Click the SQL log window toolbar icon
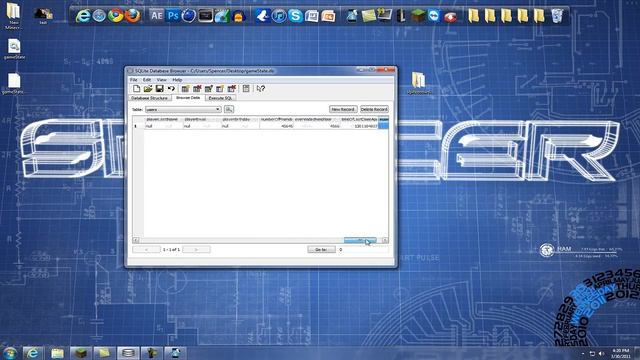Viewport: 640px width, 360px height. [246, 89]
